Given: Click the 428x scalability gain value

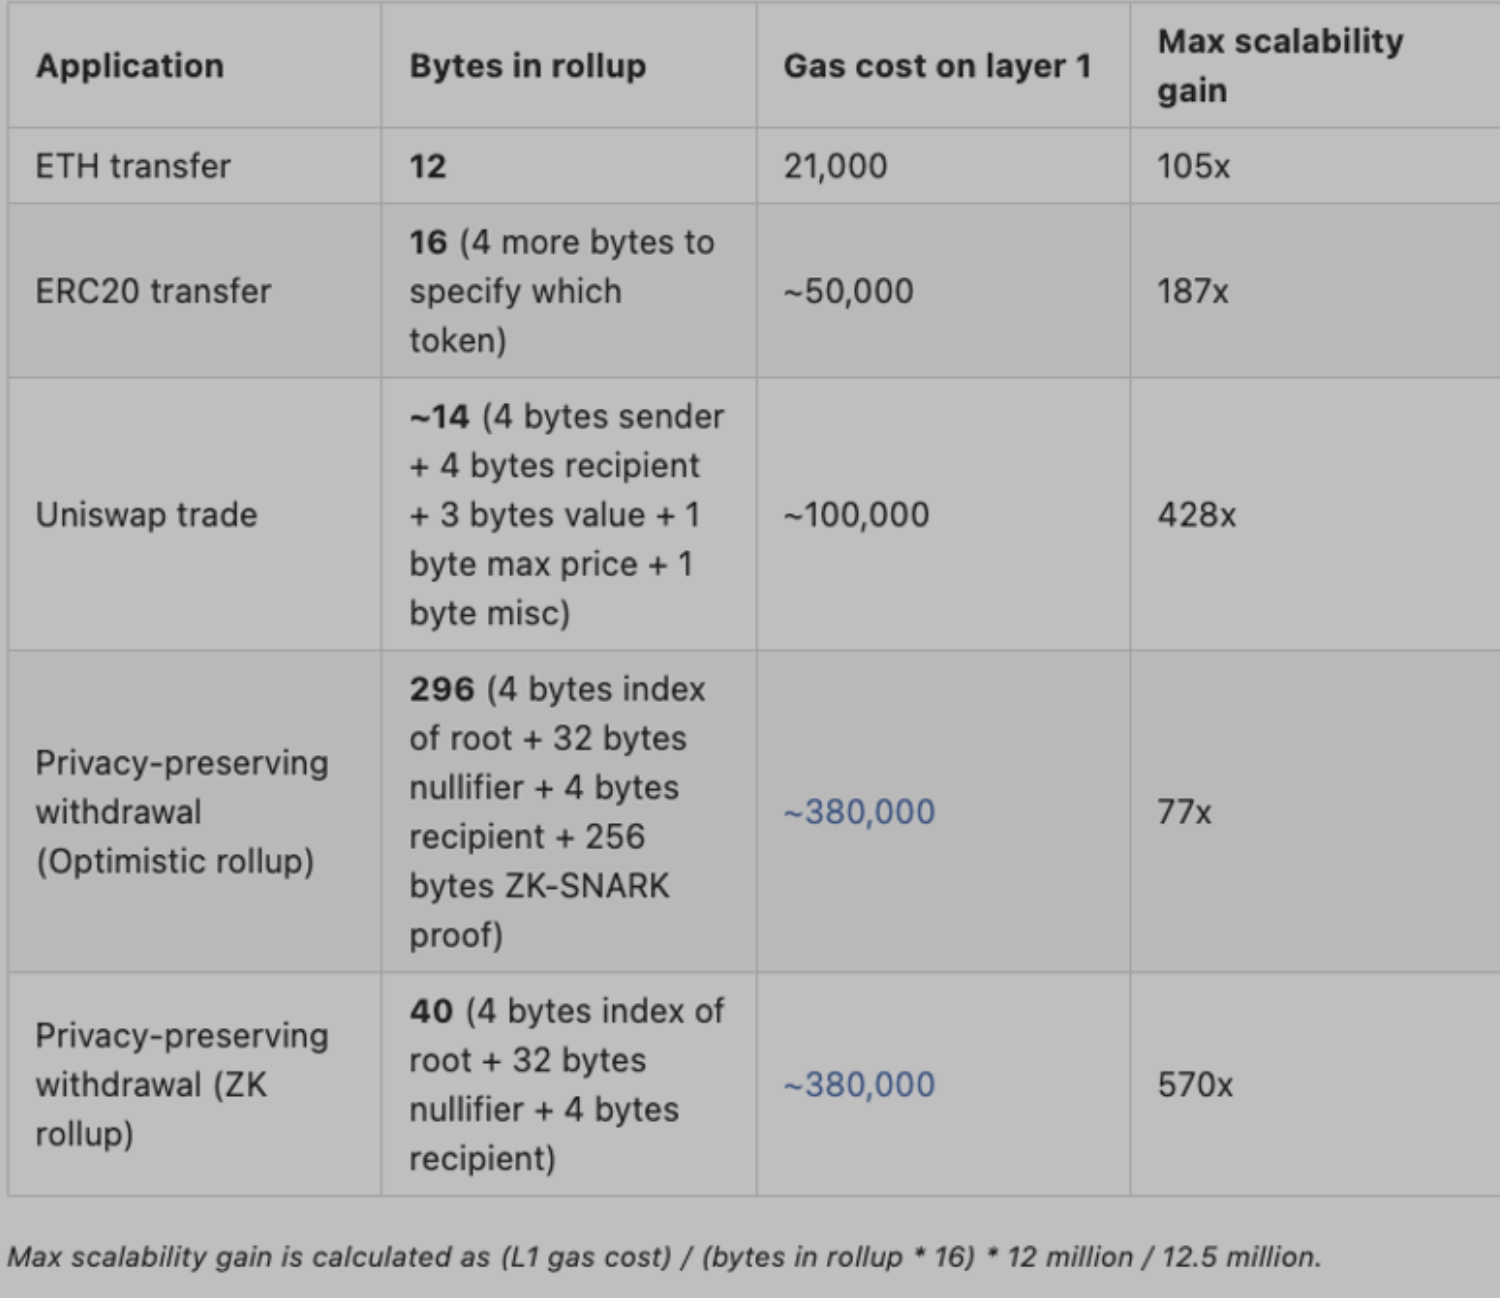Looking at the screenshot, I should point(1197,515).
